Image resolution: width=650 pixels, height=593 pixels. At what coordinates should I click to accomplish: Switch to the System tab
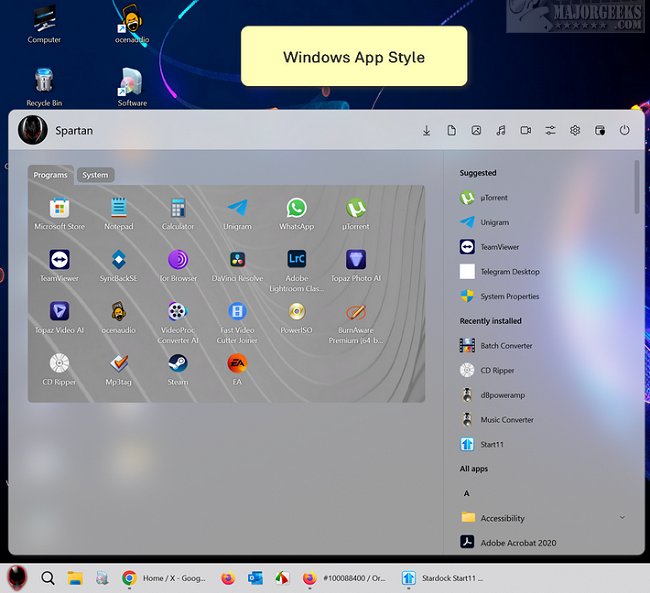tap(95, 175)
